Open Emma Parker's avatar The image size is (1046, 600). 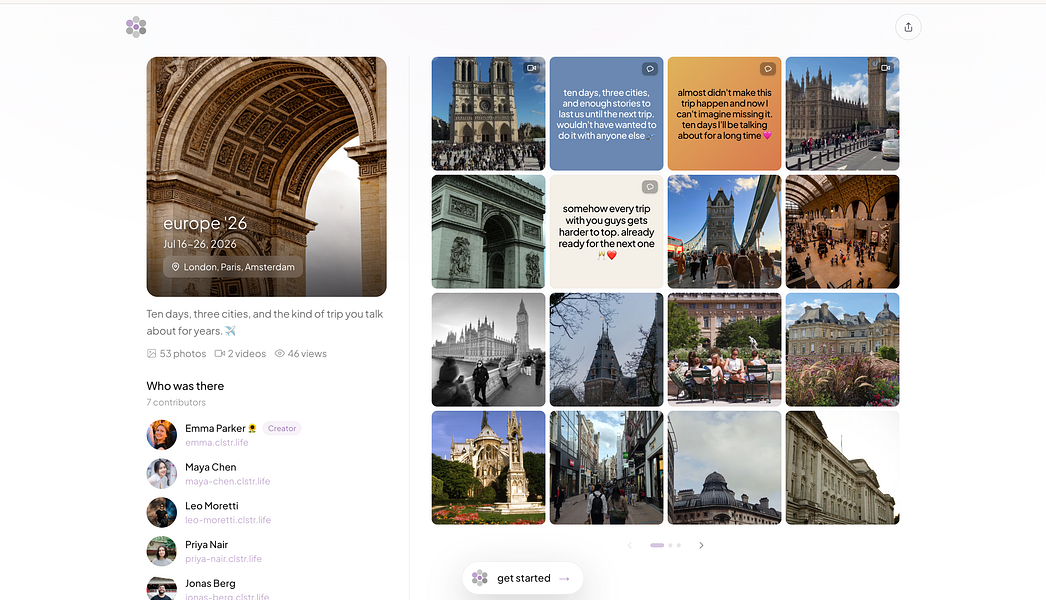pyautogui.click(x=161, y=435)
